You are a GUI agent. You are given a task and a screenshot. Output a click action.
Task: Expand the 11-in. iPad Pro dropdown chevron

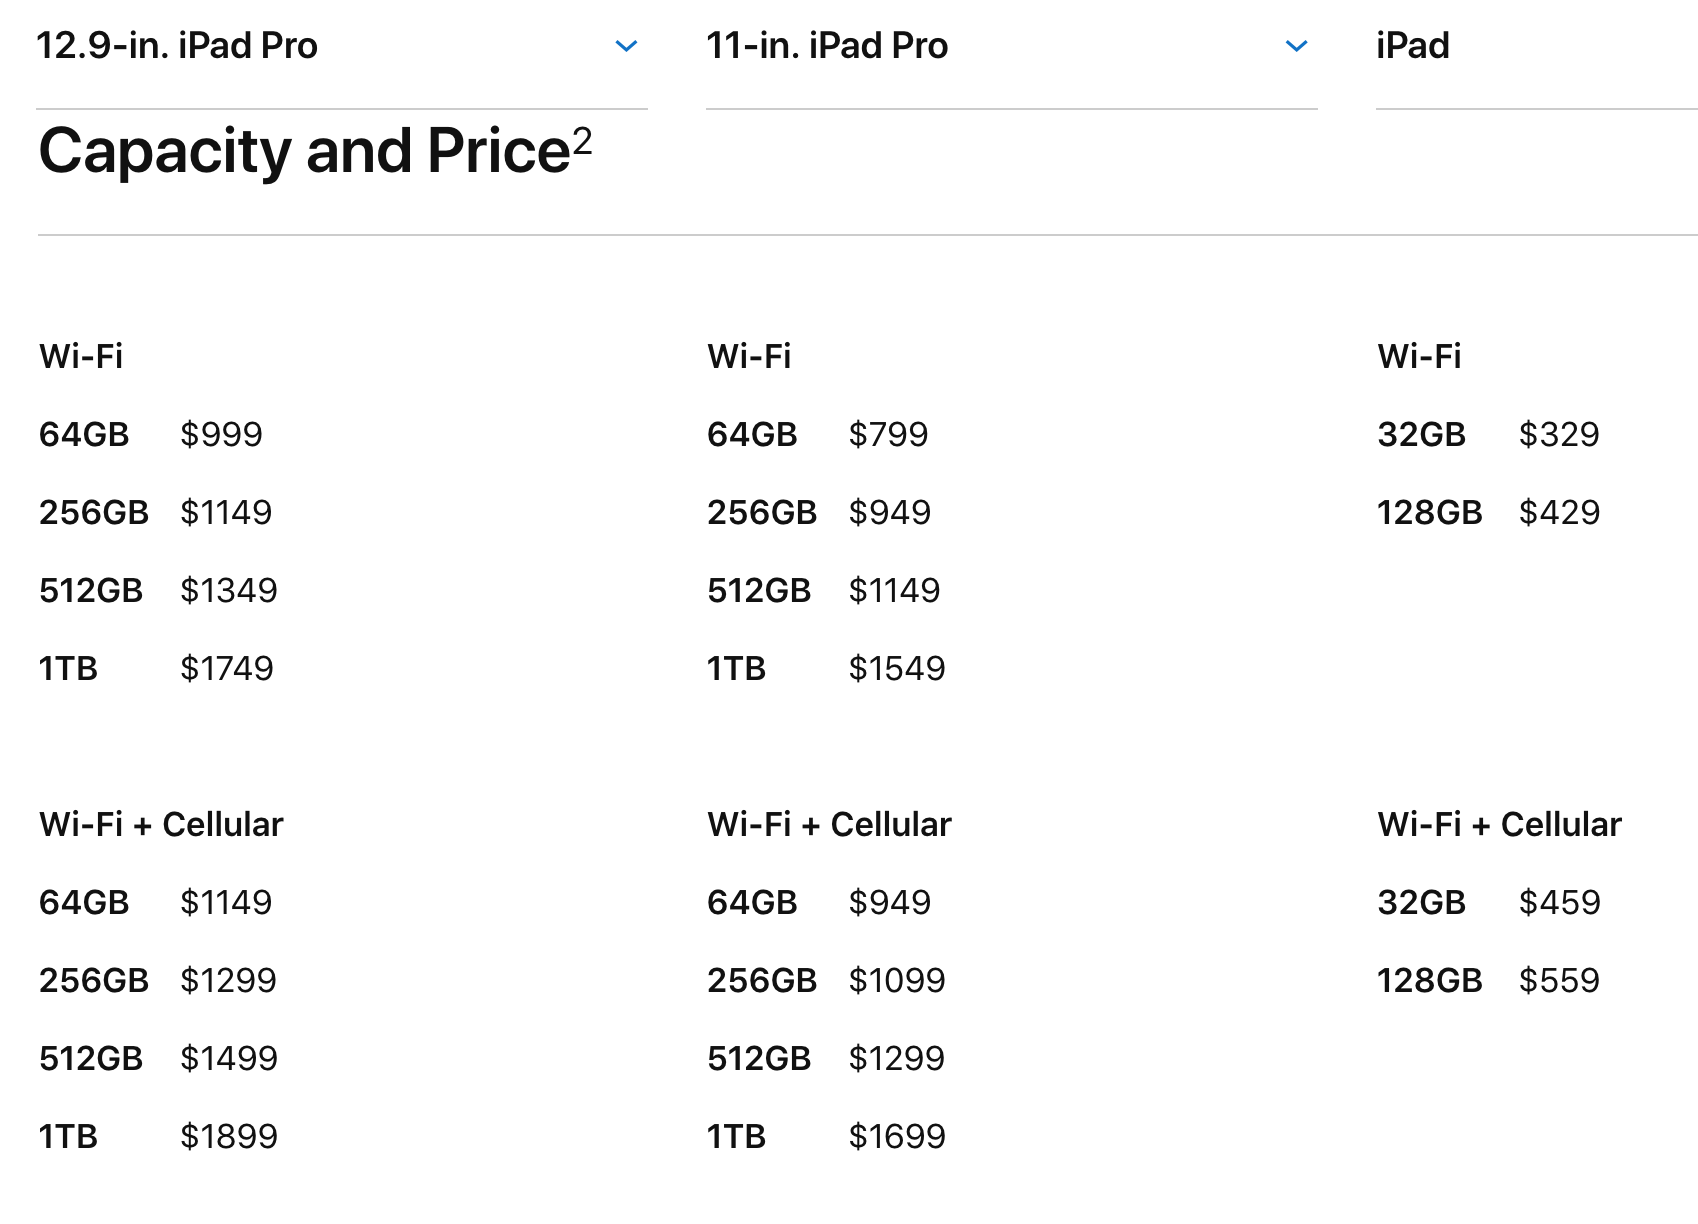point(1296,46)
